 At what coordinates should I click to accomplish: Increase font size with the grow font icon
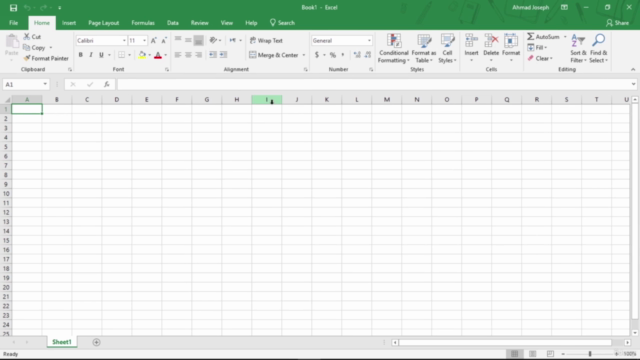[153, 40]
